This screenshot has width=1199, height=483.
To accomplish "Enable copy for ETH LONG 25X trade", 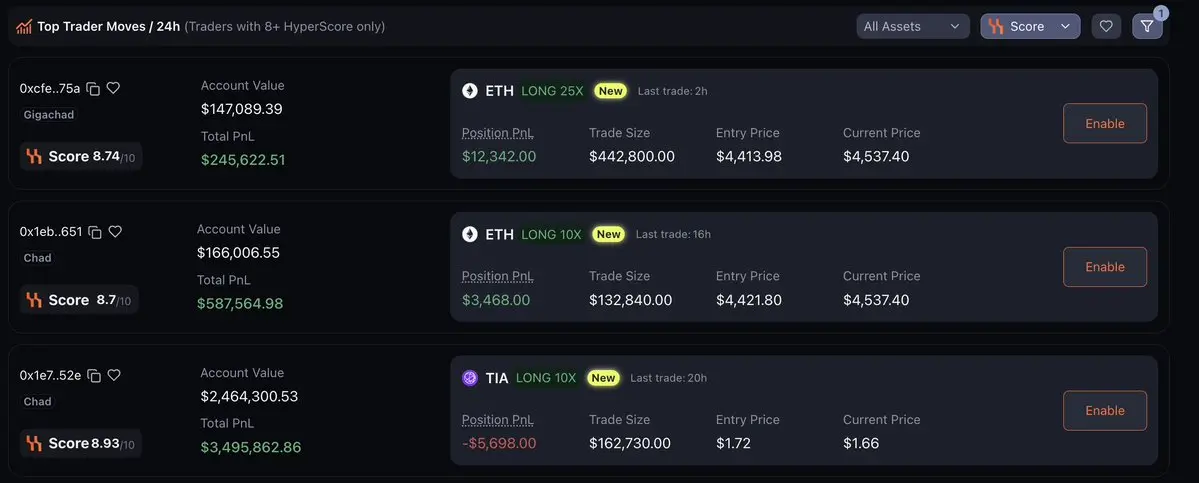I will tap(1105, 123).
